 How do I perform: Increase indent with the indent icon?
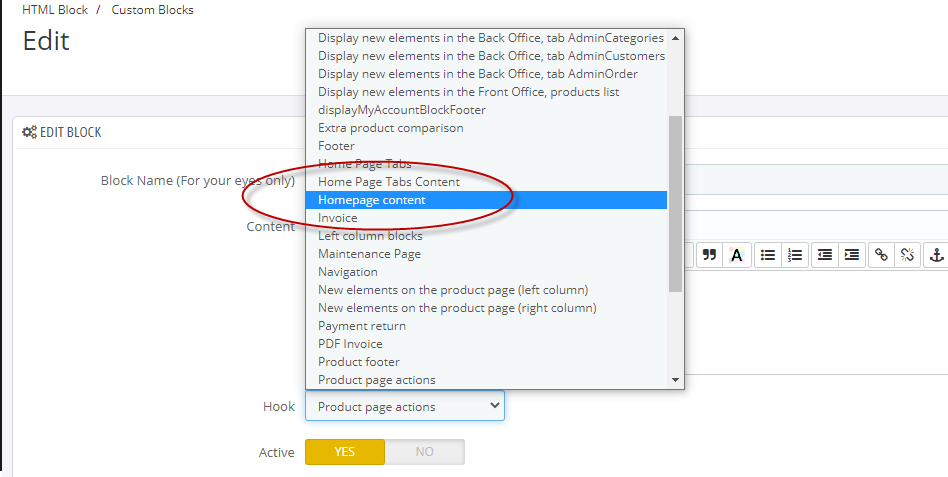click(852, 255)
